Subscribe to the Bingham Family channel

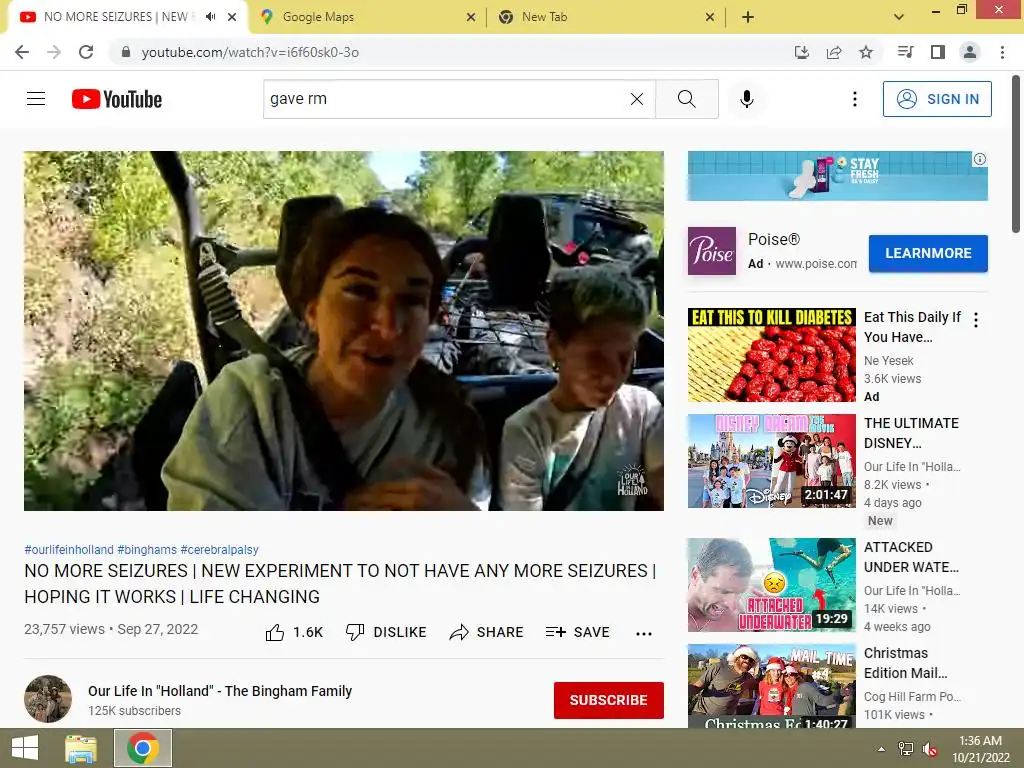coord(609,700)
